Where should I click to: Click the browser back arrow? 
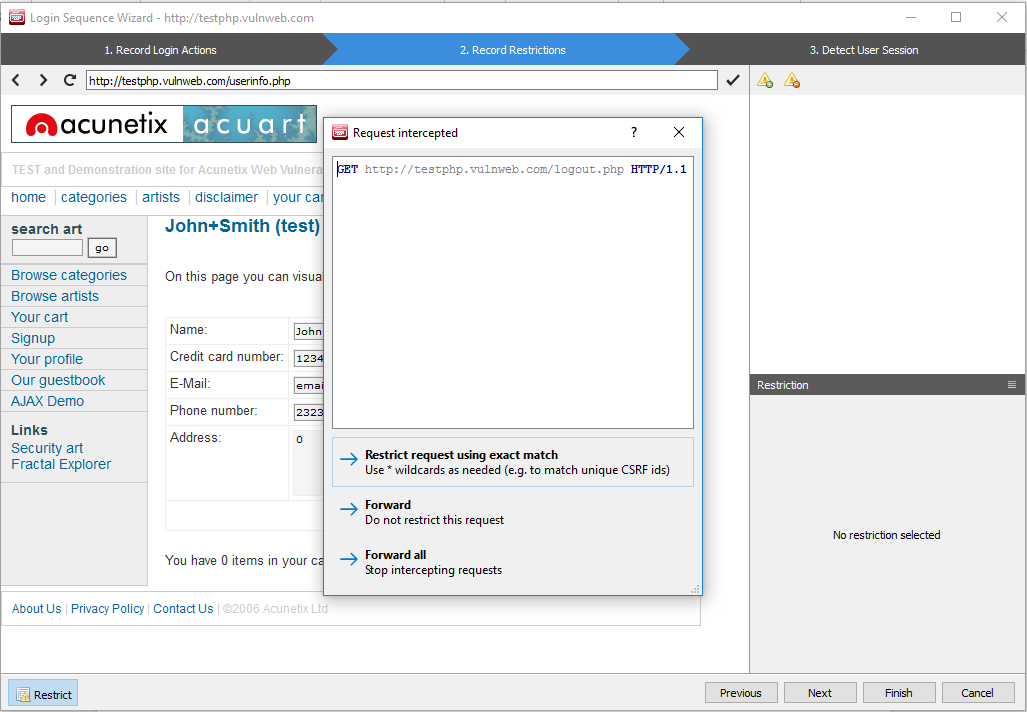(x=16, y=80)
